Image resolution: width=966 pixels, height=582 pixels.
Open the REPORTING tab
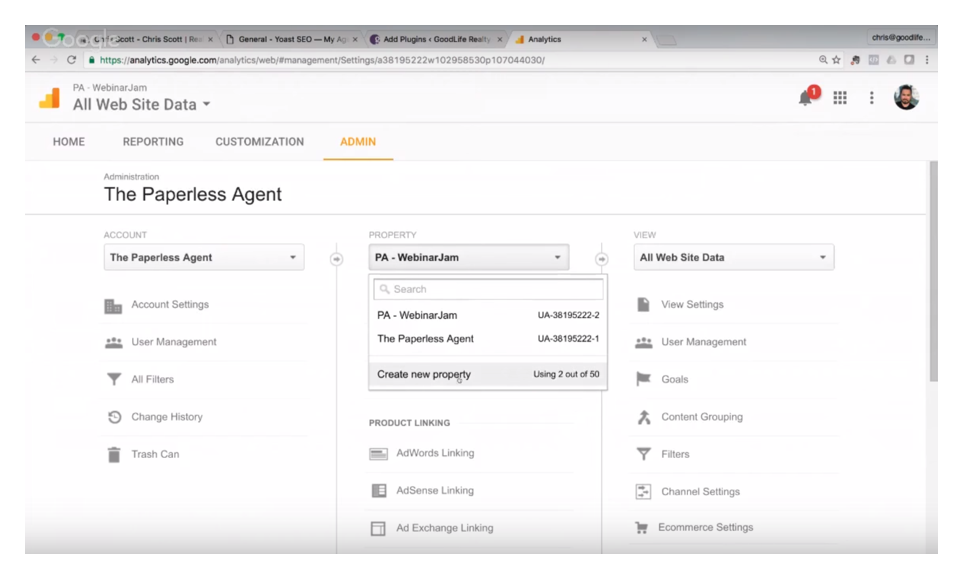153,142
